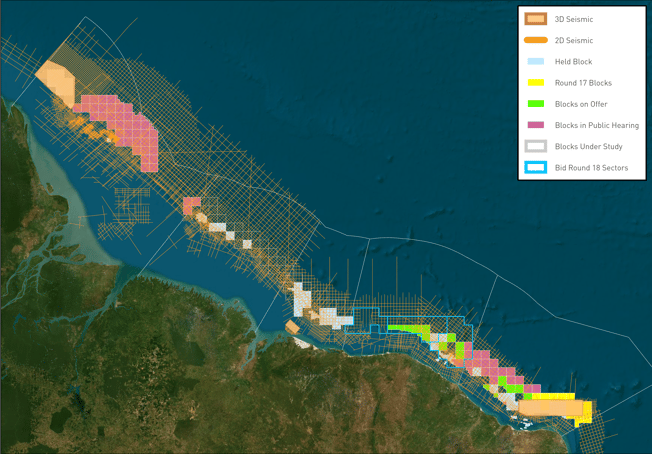This screenshot has height=454, width=652.
Task: Select the 'Held Block' legend label
Action: [573, 62]
